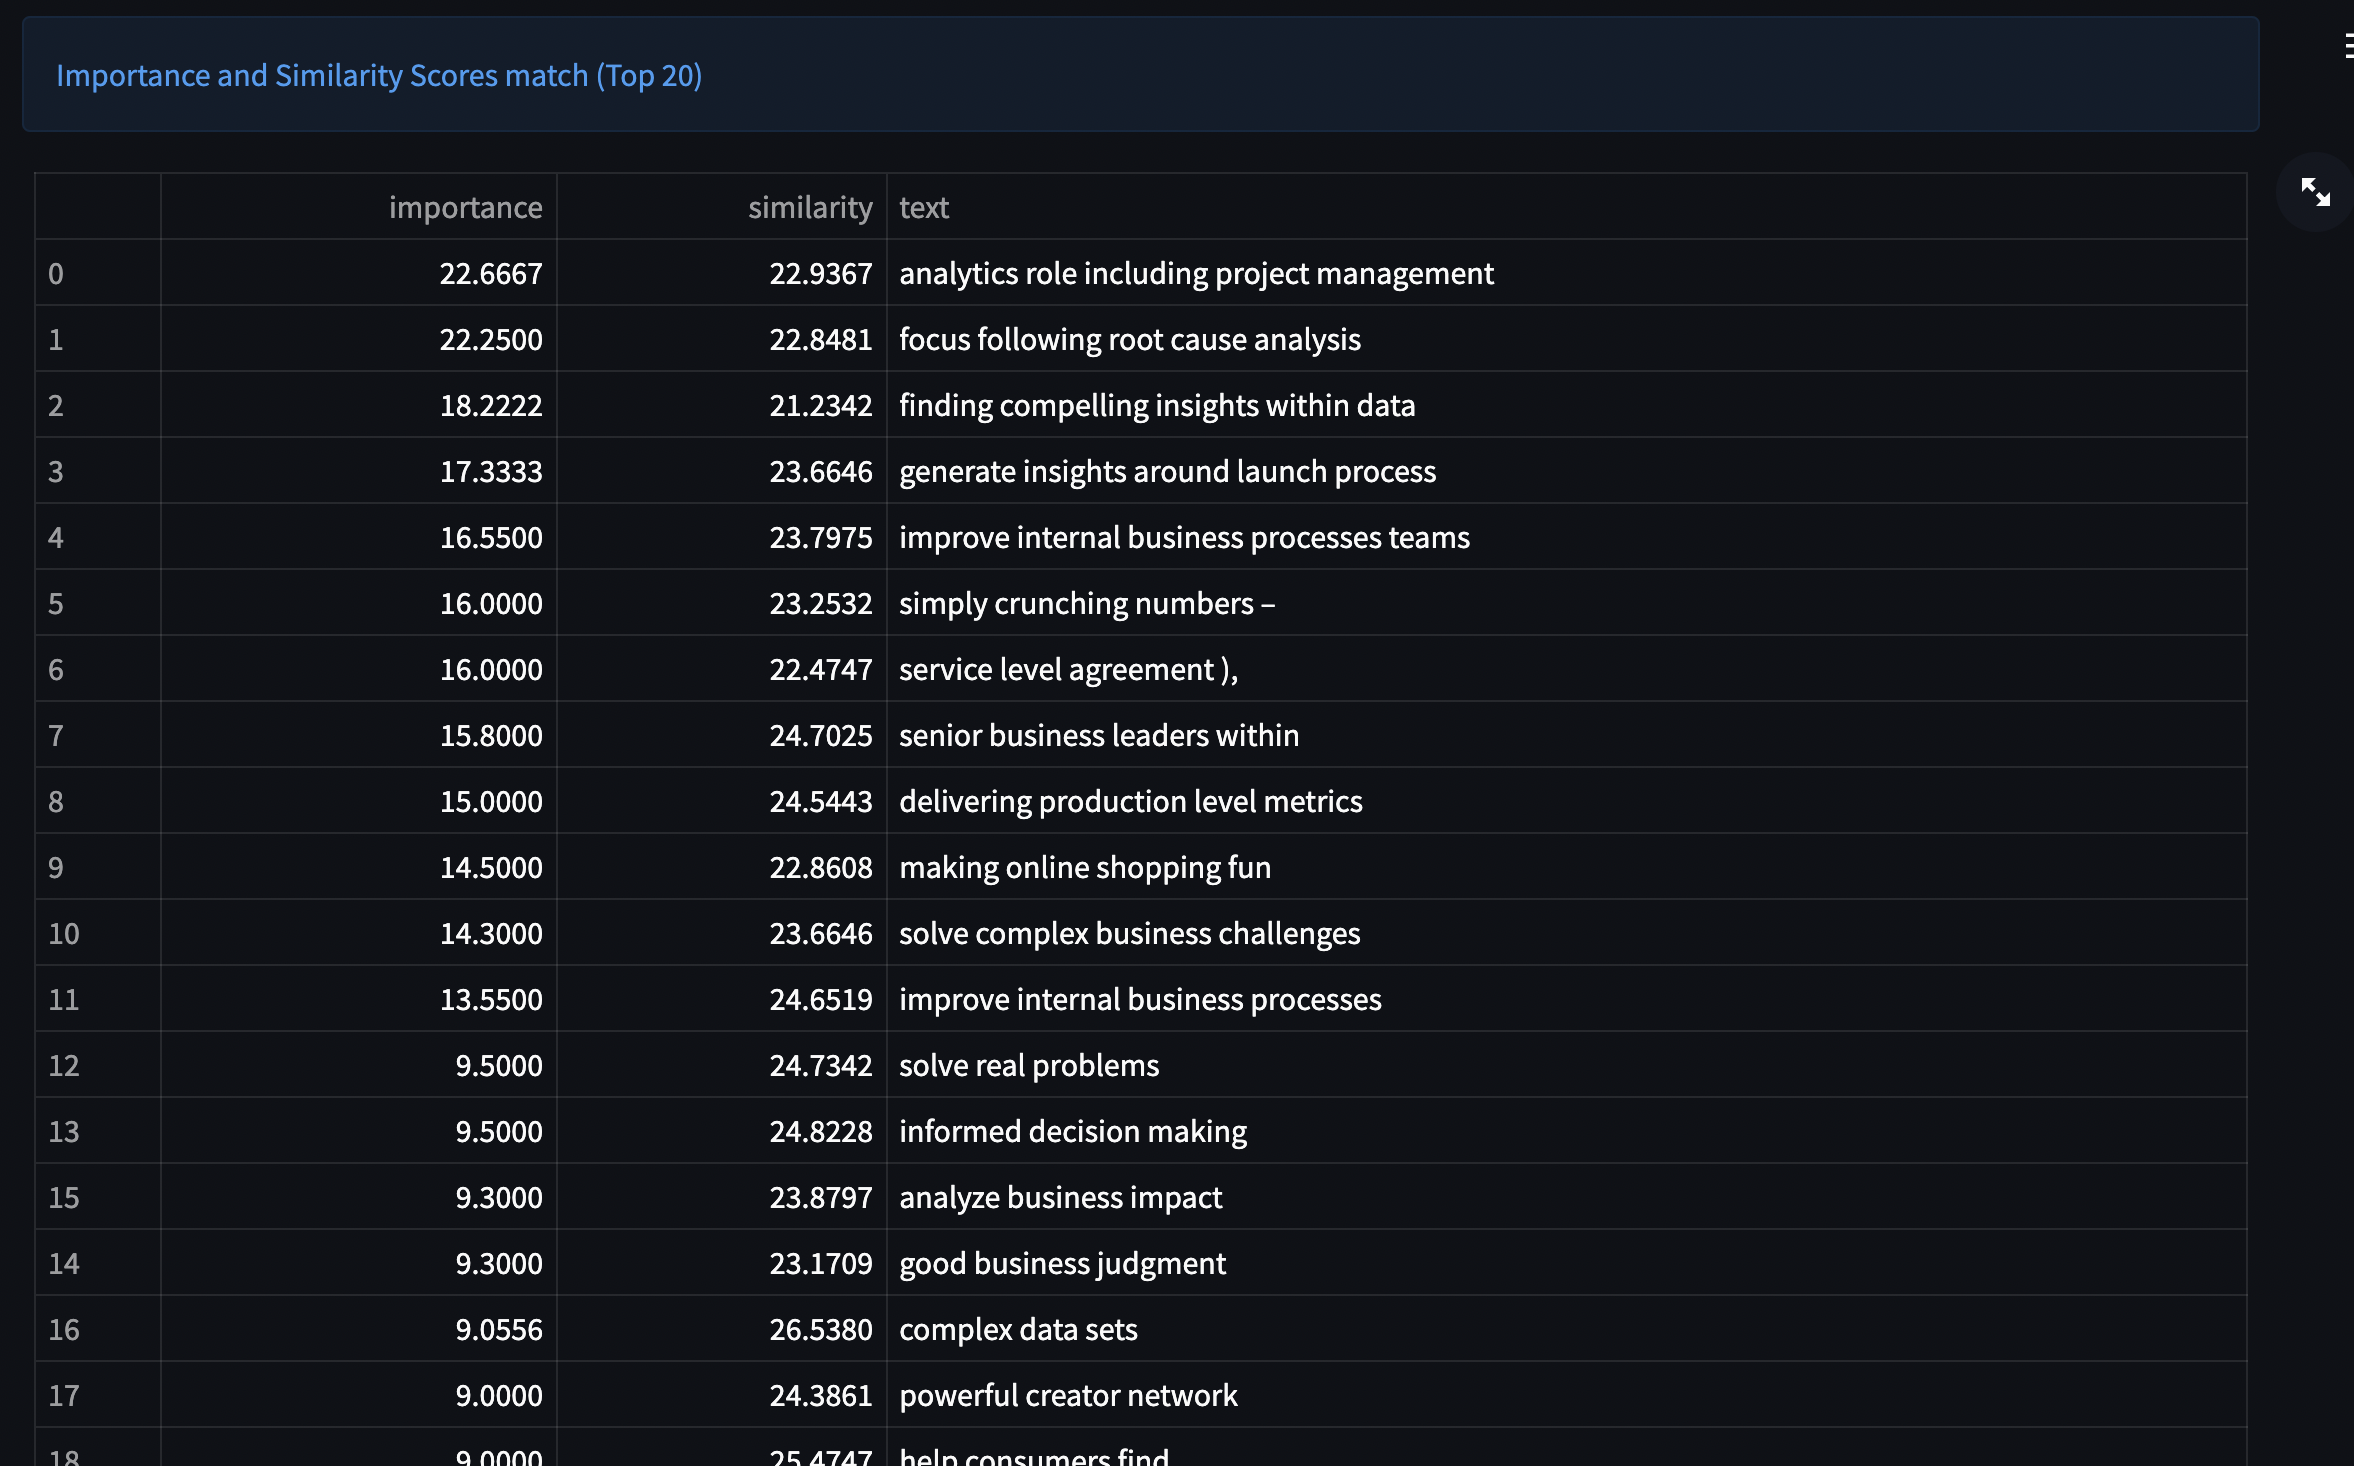Click the table fullscreen expand icon

(x=2314, y=192)
